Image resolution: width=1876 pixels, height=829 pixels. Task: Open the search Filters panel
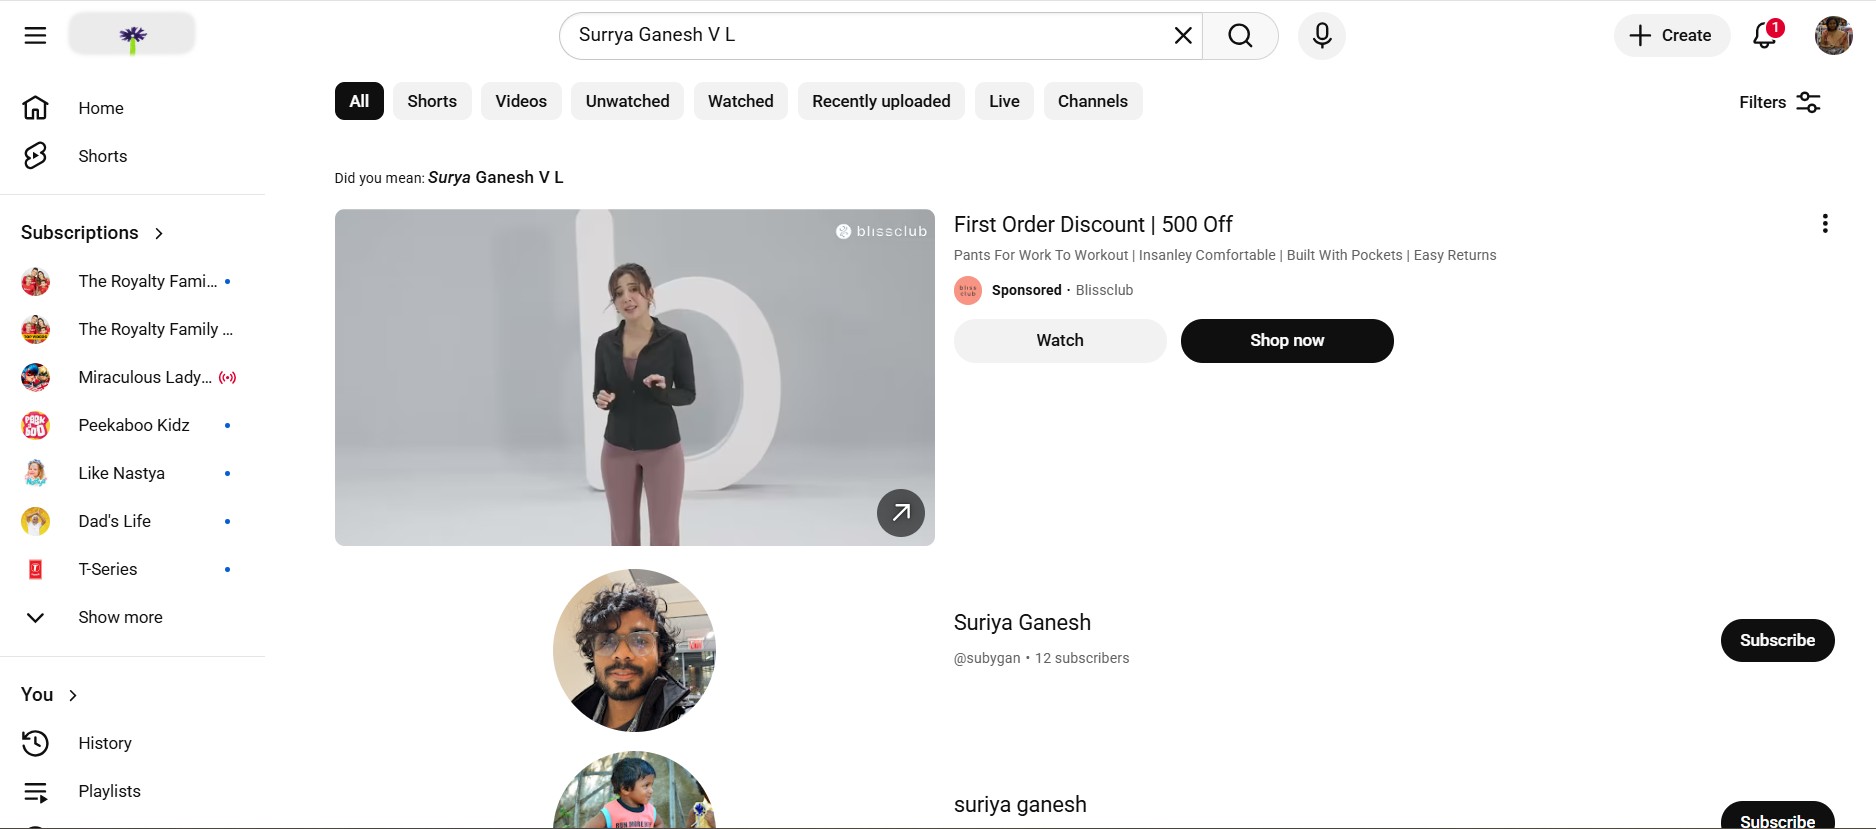tap(1780, 102)
